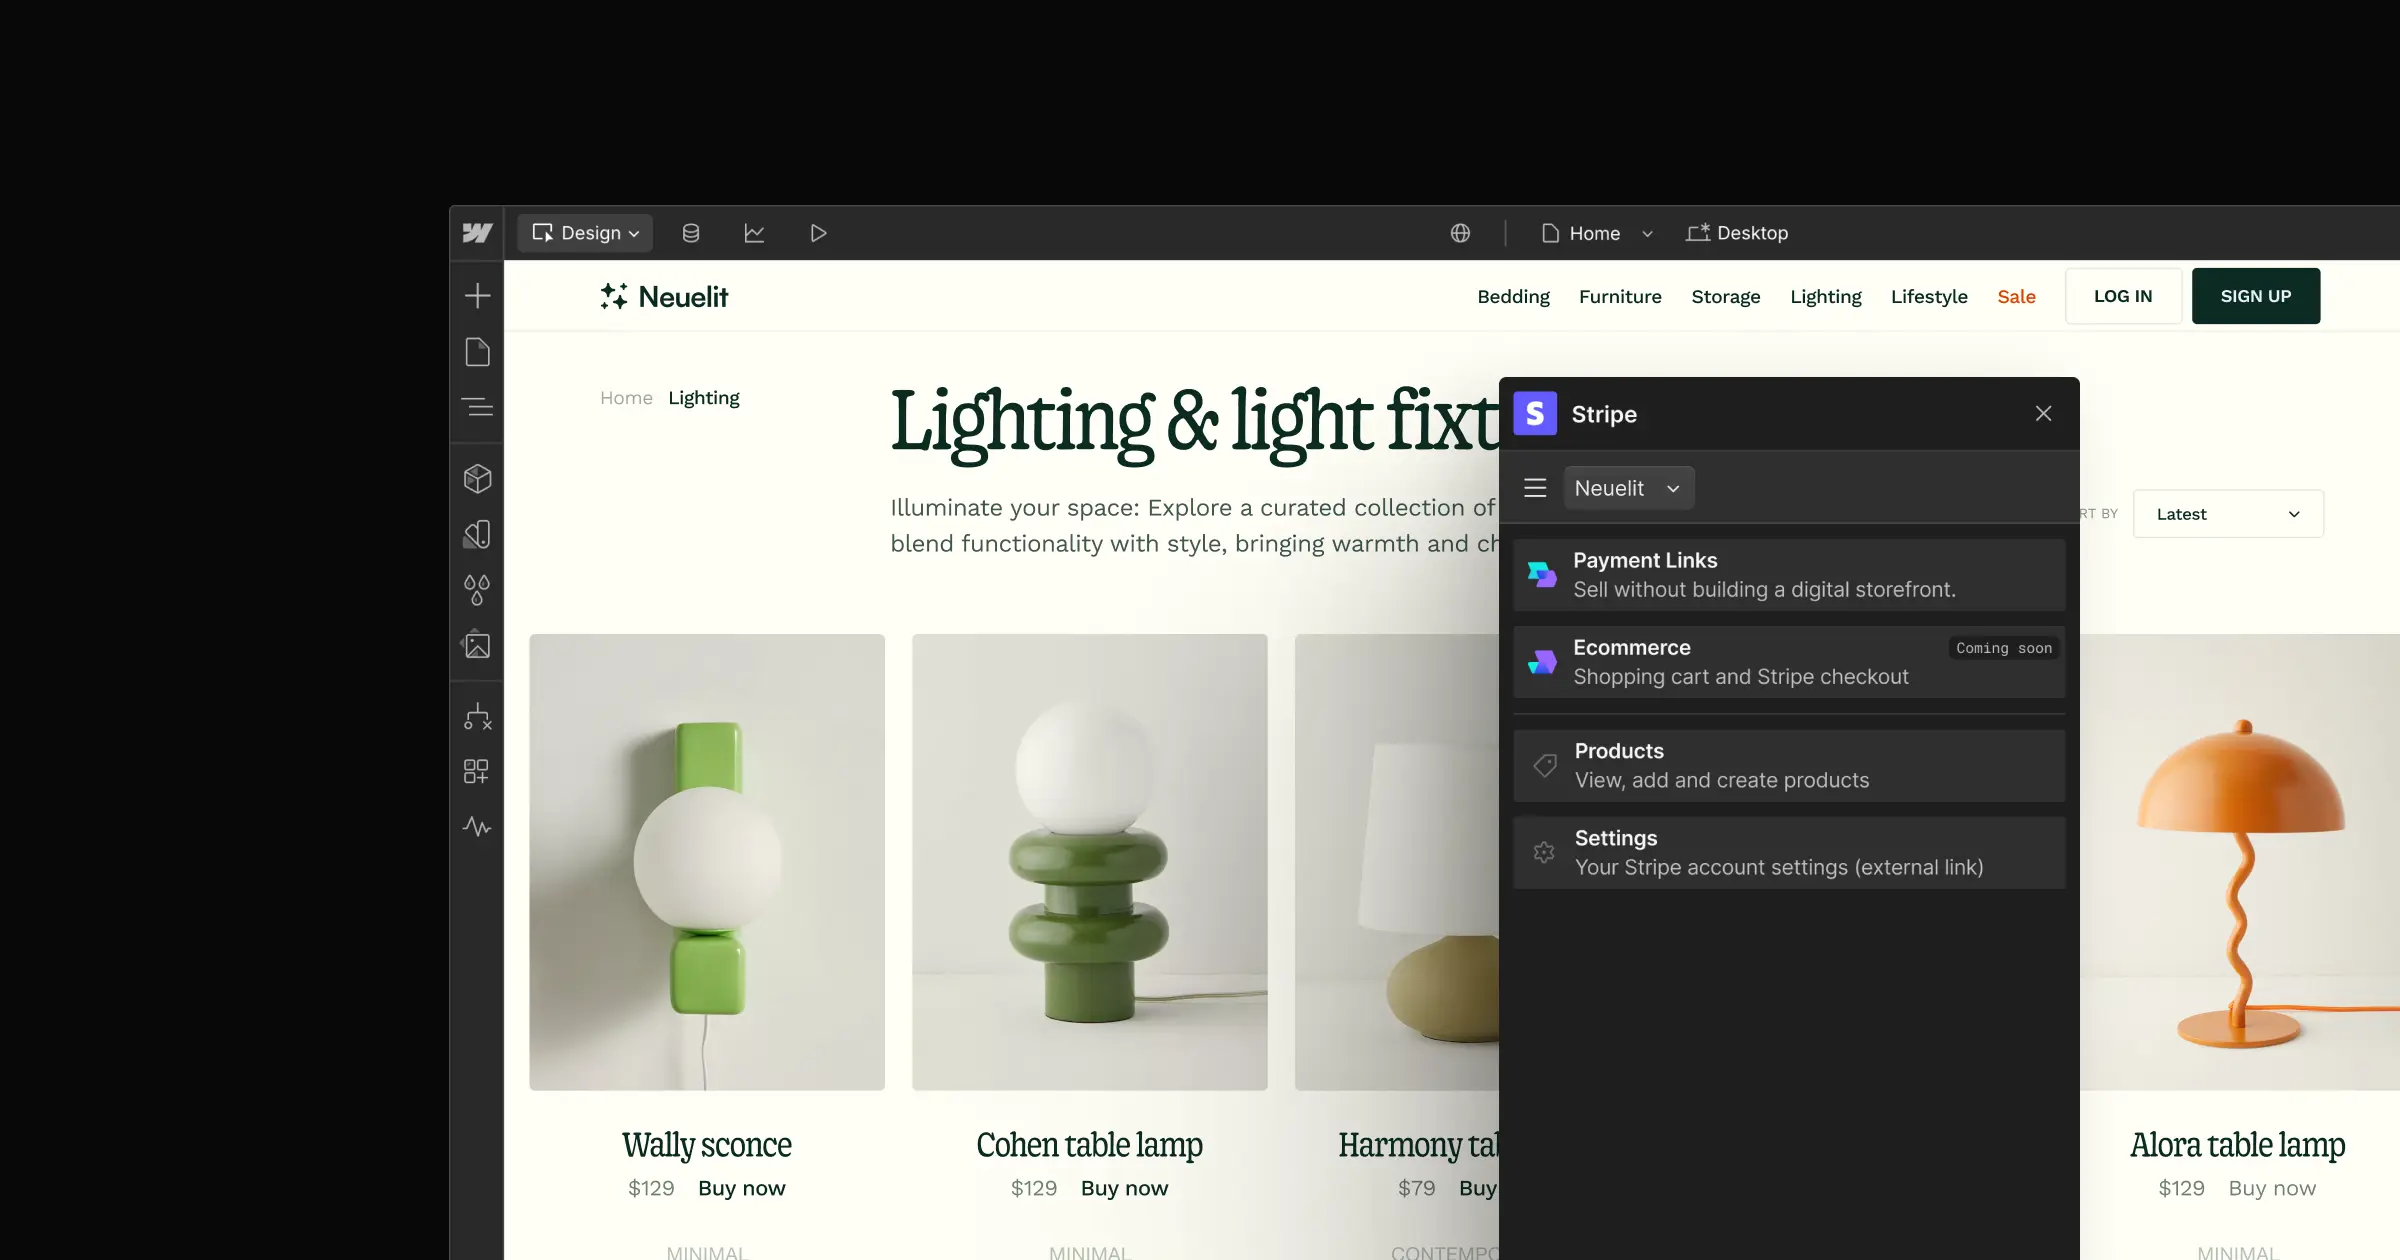Open the Navigator panel icon

(x=477, y=408)
